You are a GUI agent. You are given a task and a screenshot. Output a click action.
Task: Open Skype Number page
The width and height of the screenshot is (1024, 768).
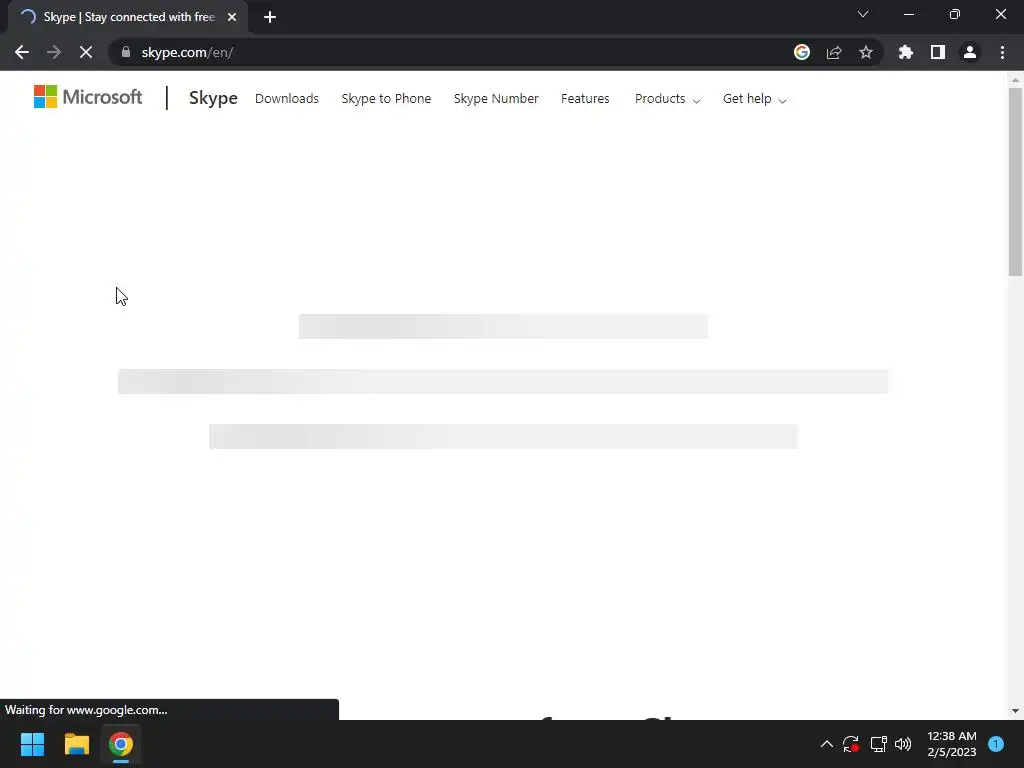click(496, 99)
